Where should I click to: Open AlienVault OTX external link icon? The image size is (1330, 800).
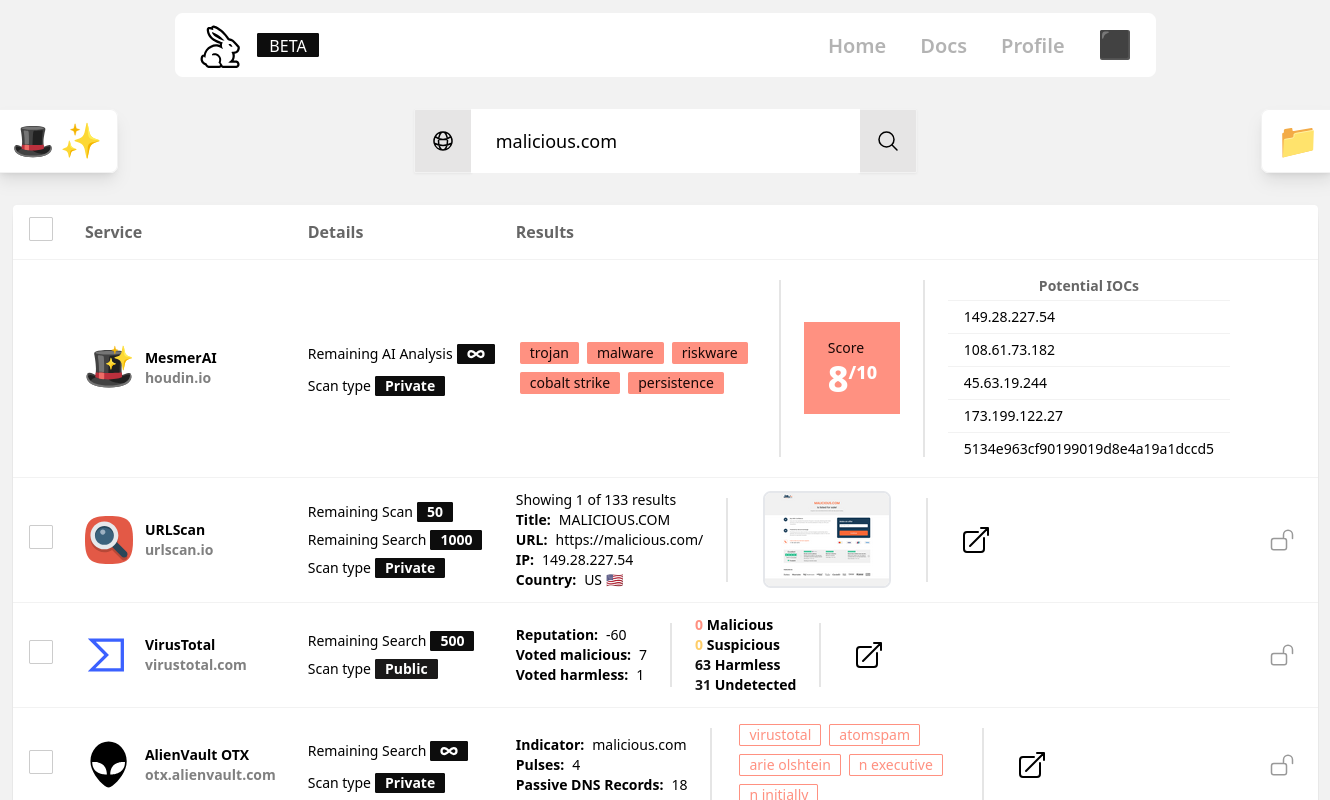[x=1032, y=765]
